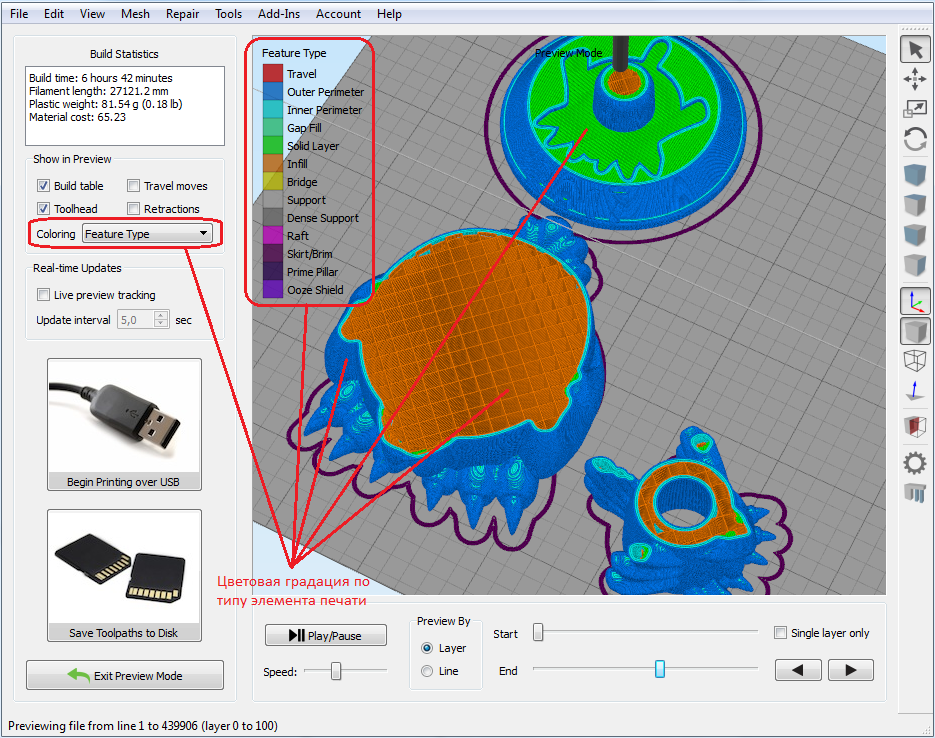The image size is (935, 738).
Task: Click the Exit Preview Mode button
Action: (124, 675)
